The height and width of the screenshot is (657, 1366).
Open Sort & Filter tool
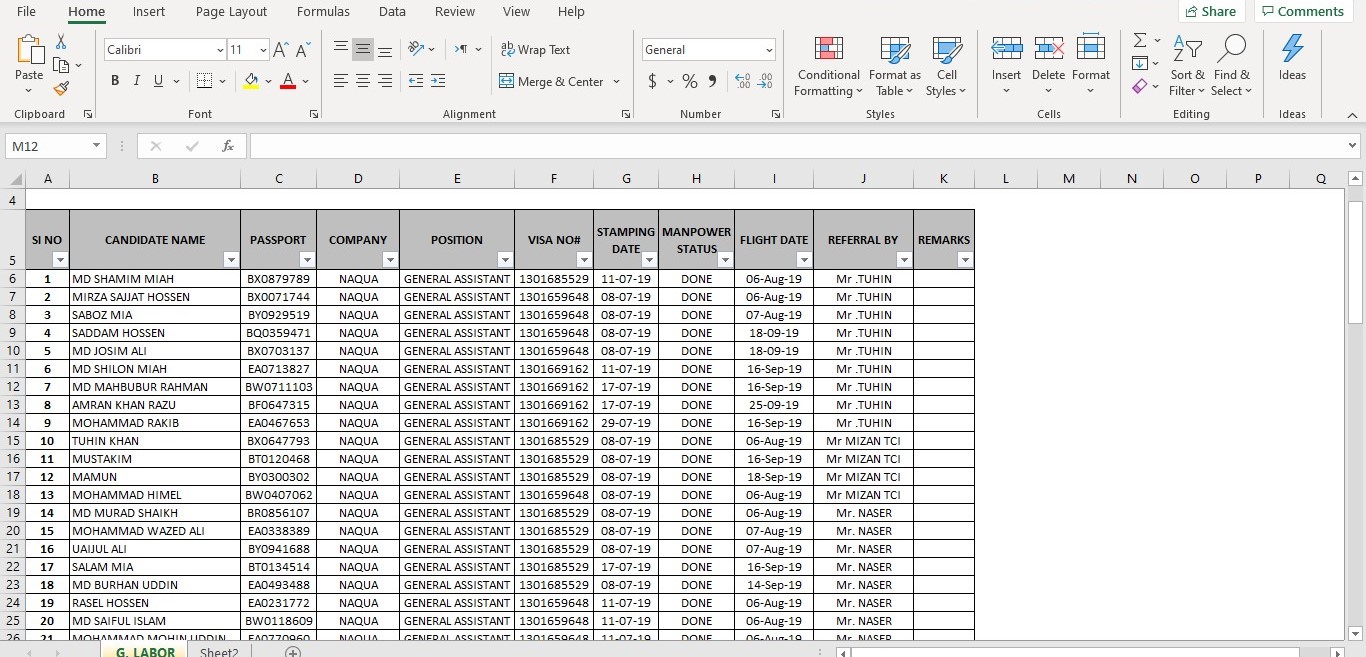click(x=1187, y=66)
